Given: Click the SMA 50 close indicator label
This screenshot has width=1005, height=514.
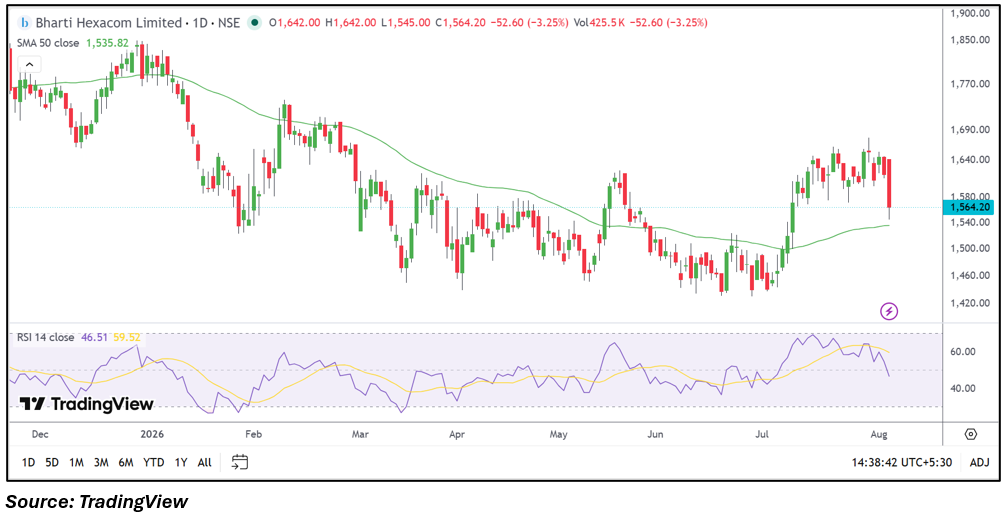Looking at the screenshot, I should tap(48, 44).
